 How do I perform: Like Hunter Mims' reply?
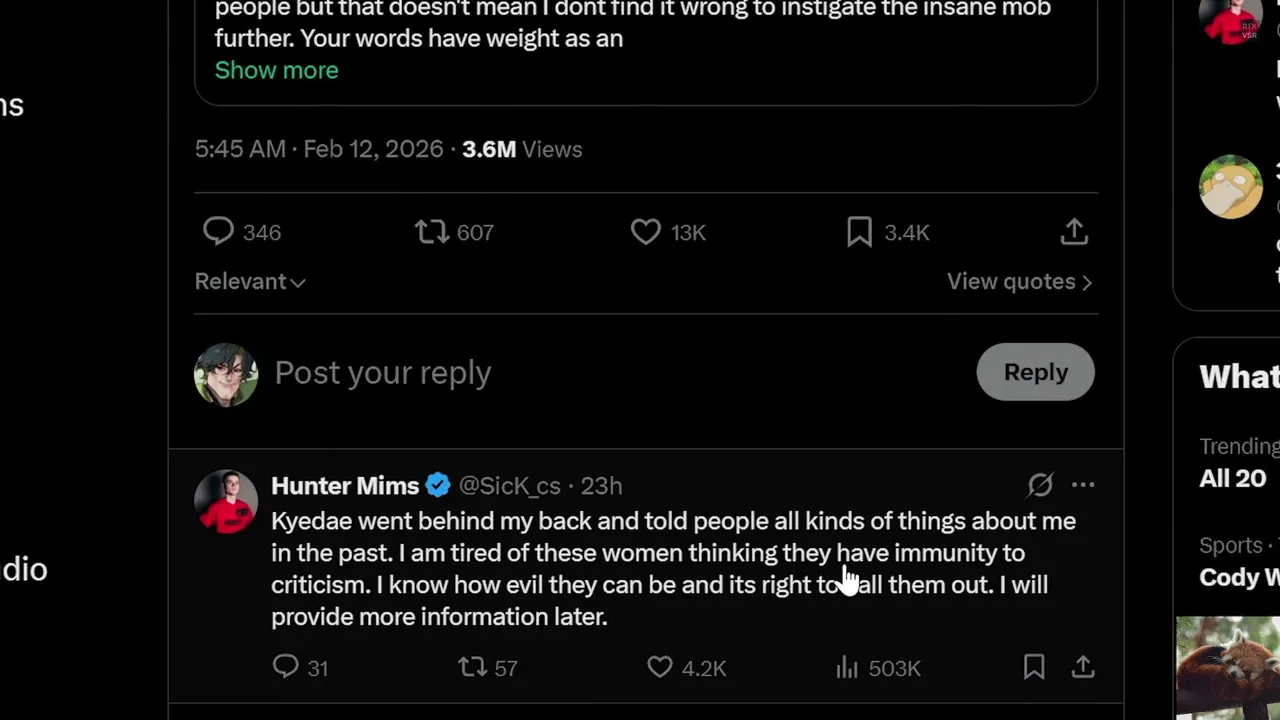[x=660, y=667]
